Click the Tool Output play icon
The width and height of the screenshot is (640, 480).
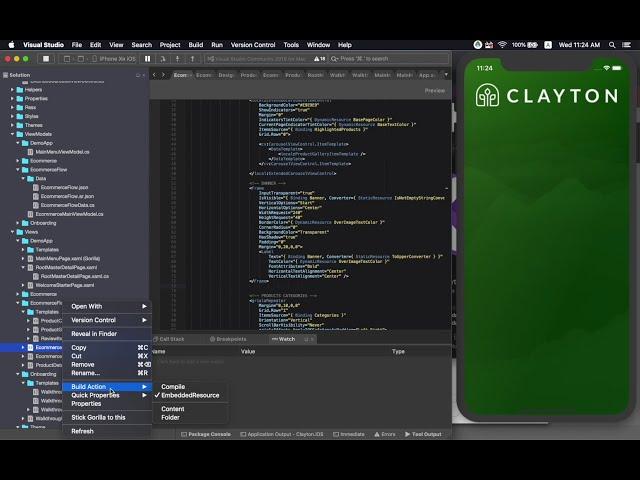[407, 434]
